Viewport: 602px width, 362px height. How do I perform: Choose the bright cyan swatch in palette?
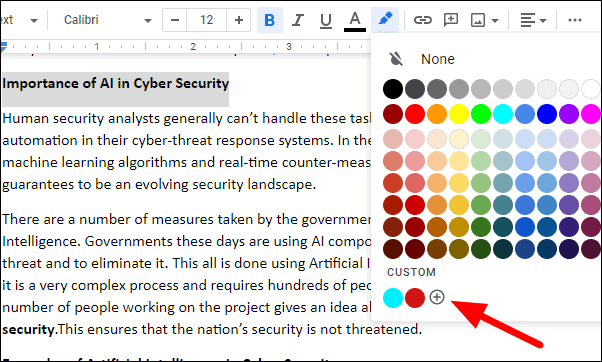click(503, 114)
